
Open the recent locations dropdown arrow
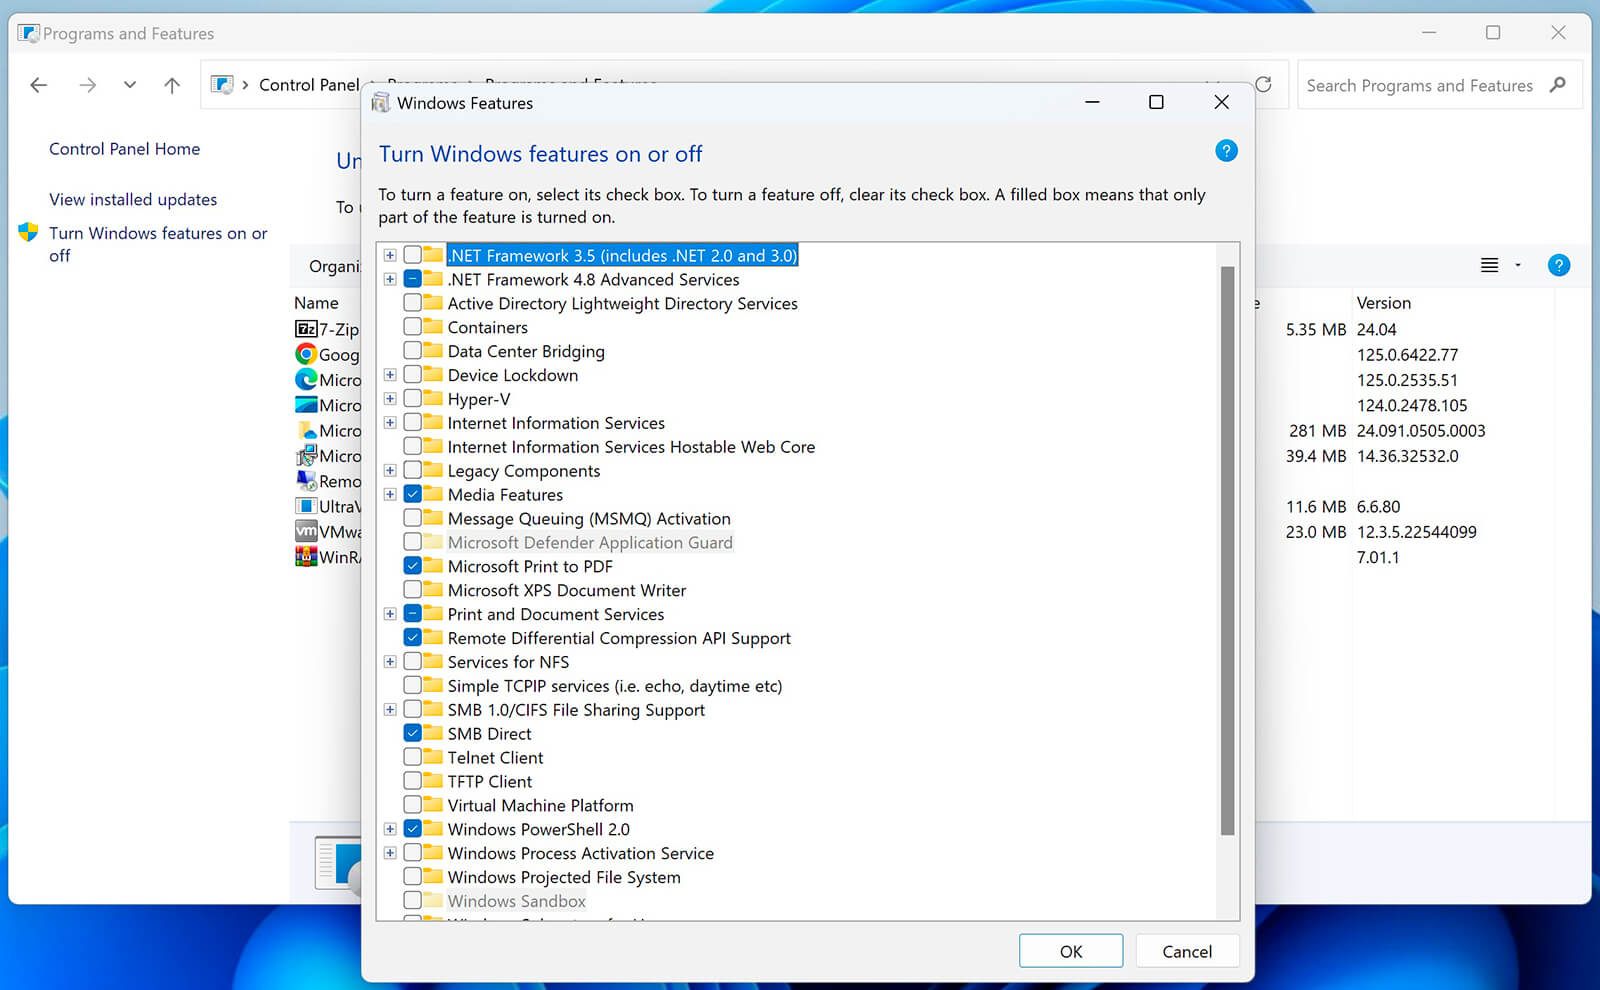(x=130, y=85)
